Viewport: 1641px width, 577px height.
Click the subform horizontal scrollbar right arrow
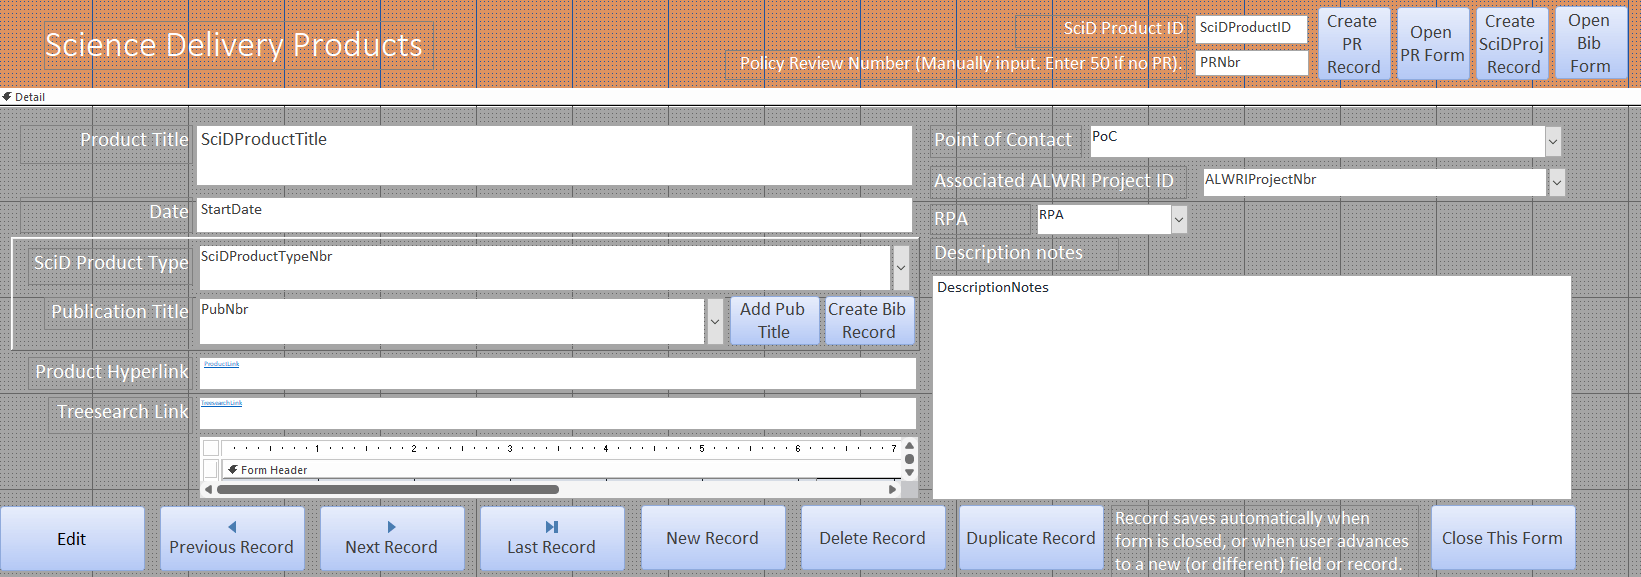point(893,489)
